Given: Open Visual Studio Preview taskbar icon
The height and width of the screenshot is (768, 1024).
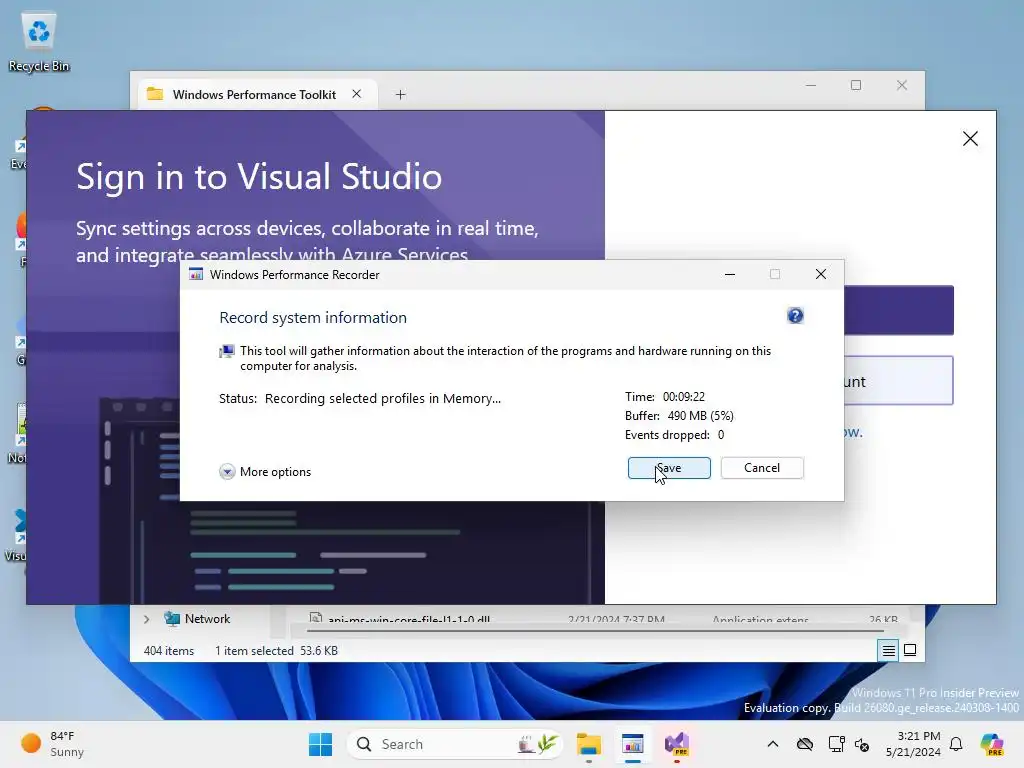Looking at the screenshot, I should pyautogui.click(x=677, y=744).
